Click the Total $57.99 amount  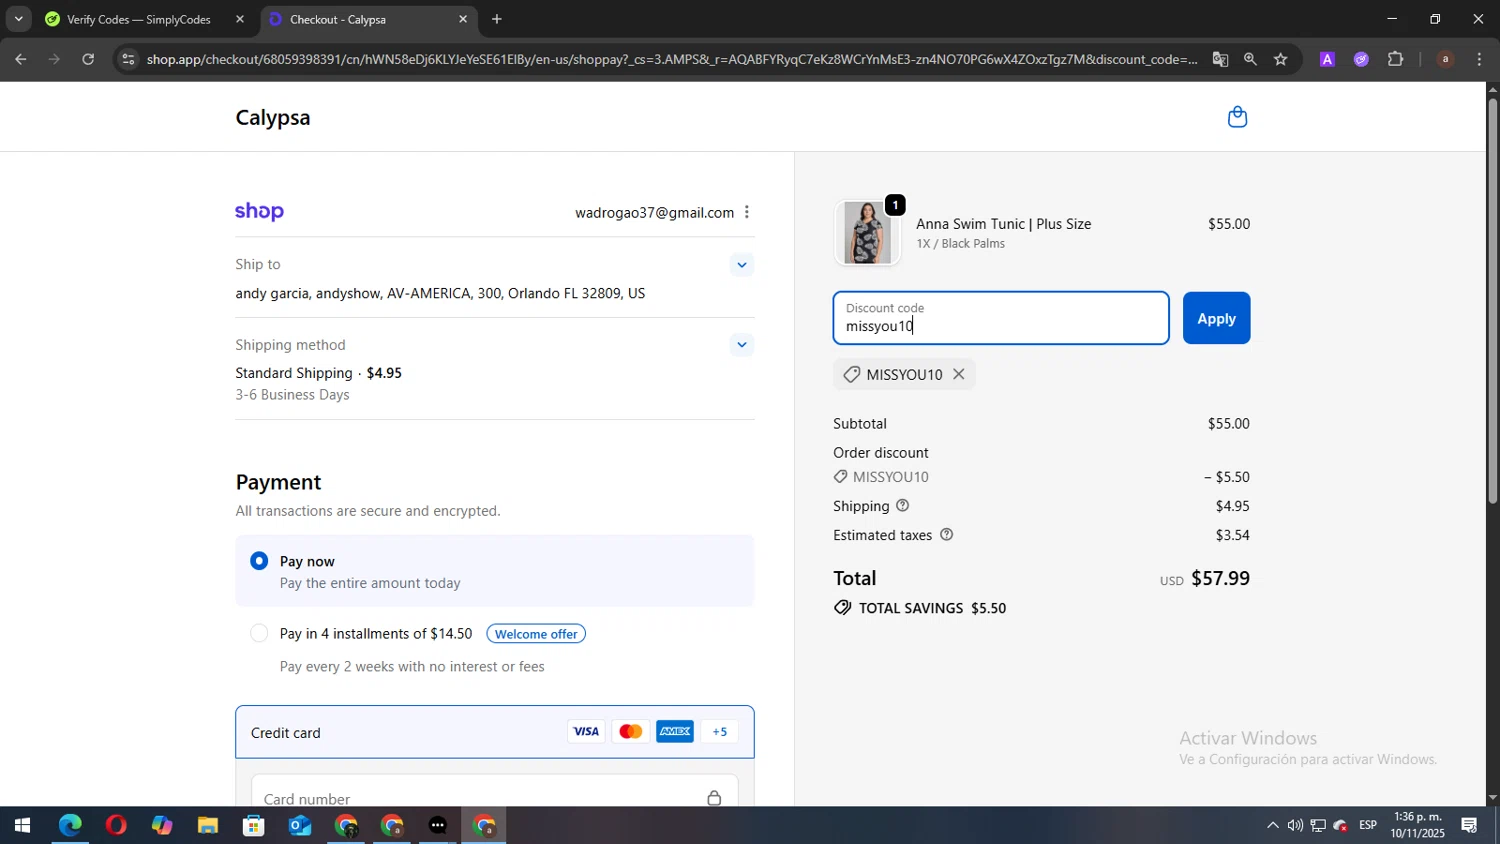(x=1220, y=578)
